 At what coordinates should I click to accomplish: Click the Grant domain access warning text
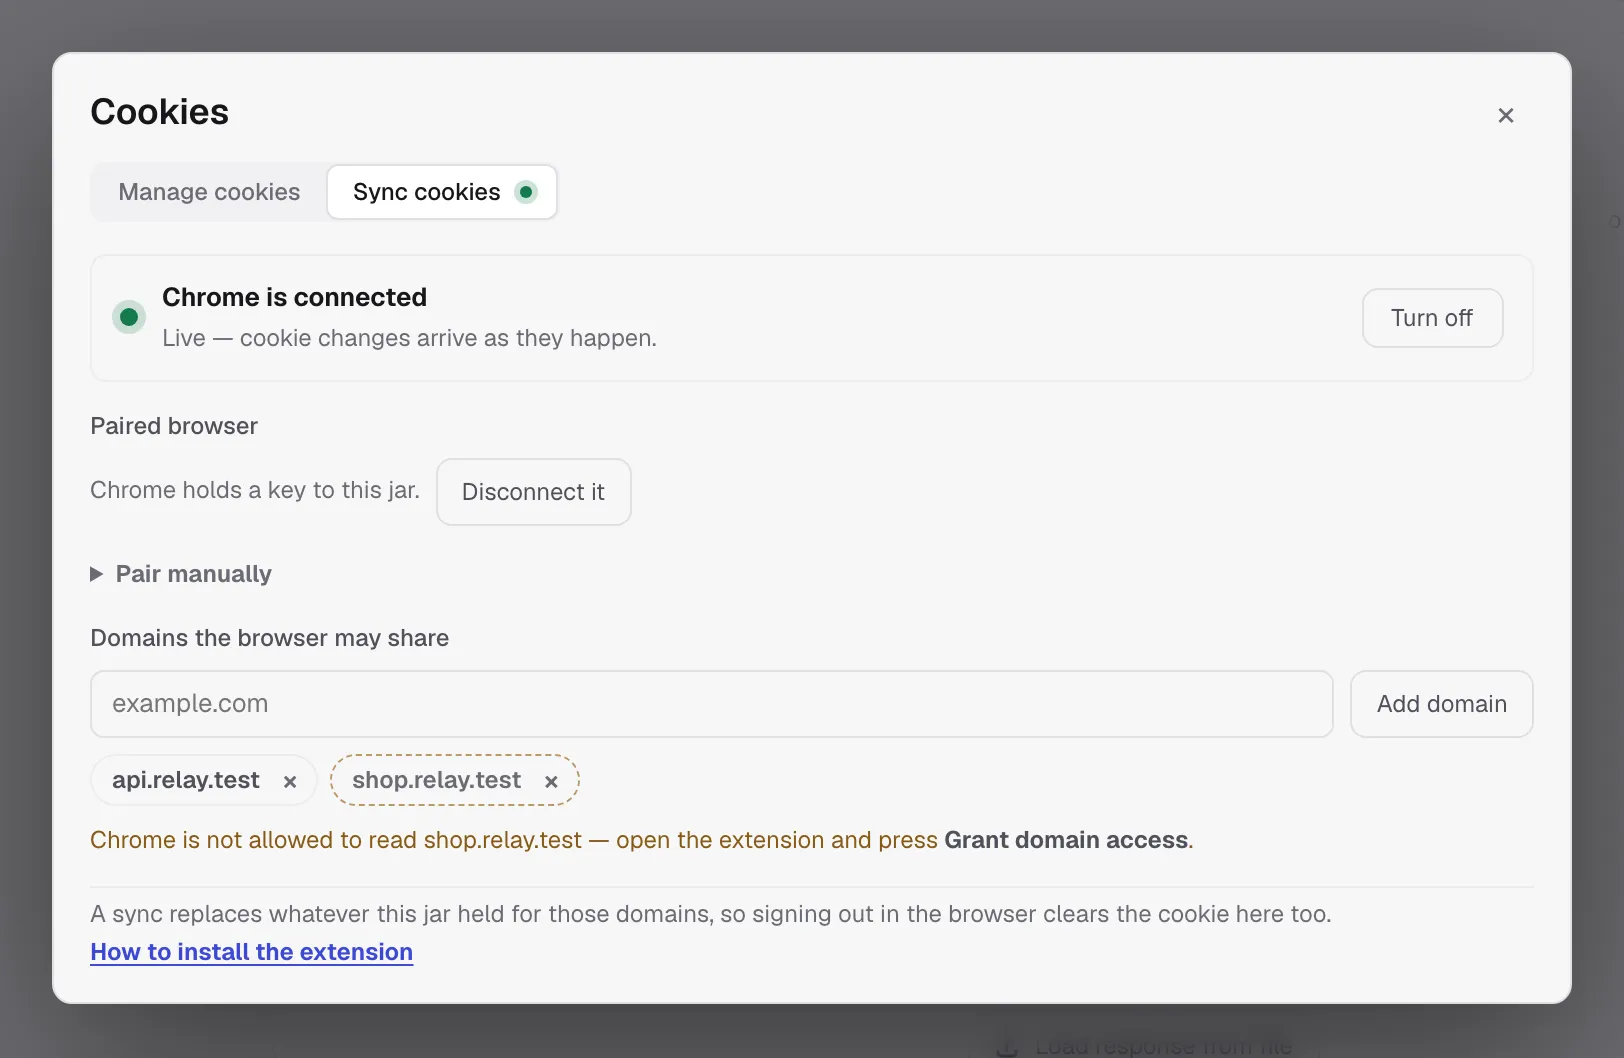641,840
